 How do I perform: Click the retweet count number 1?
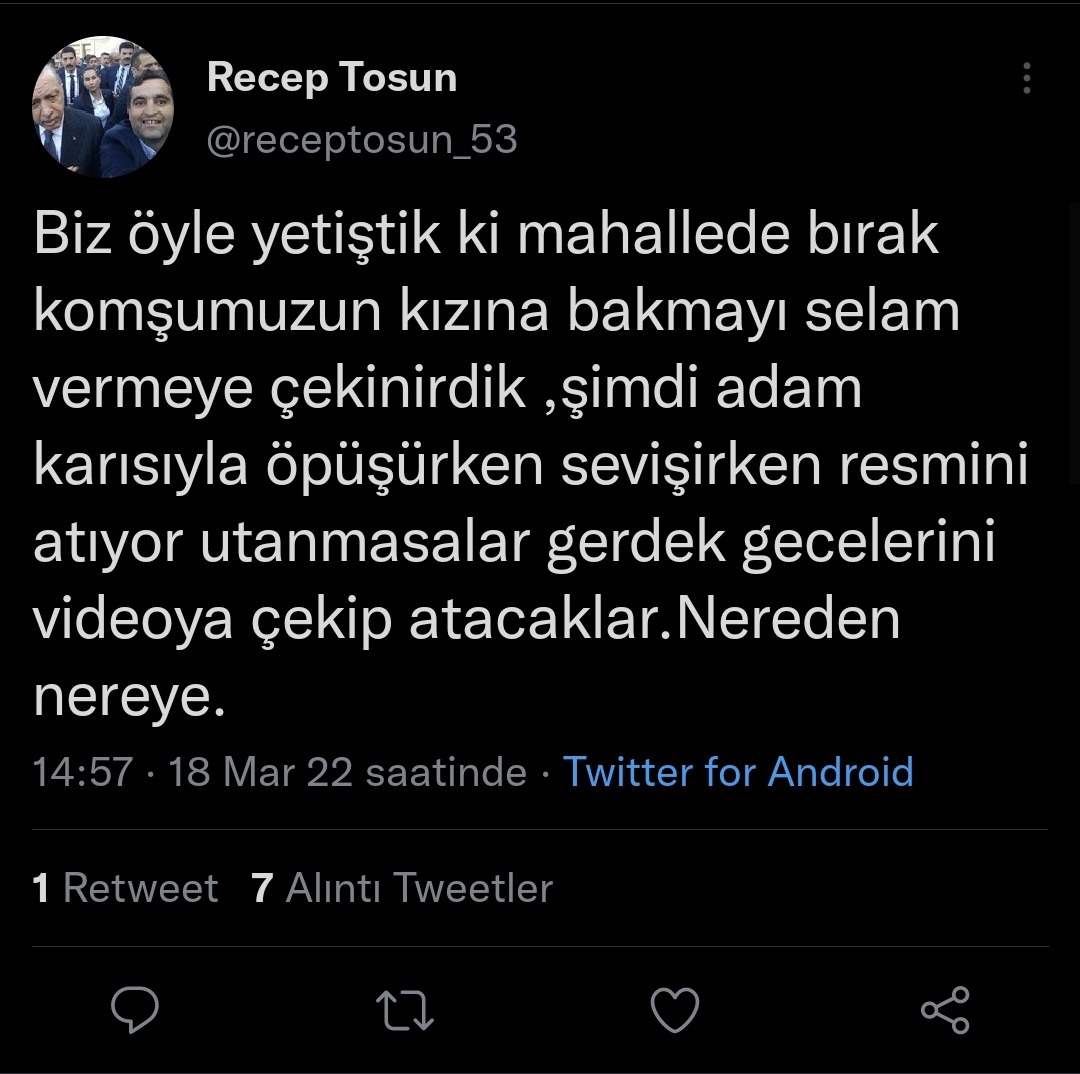[x=41, y=888]
